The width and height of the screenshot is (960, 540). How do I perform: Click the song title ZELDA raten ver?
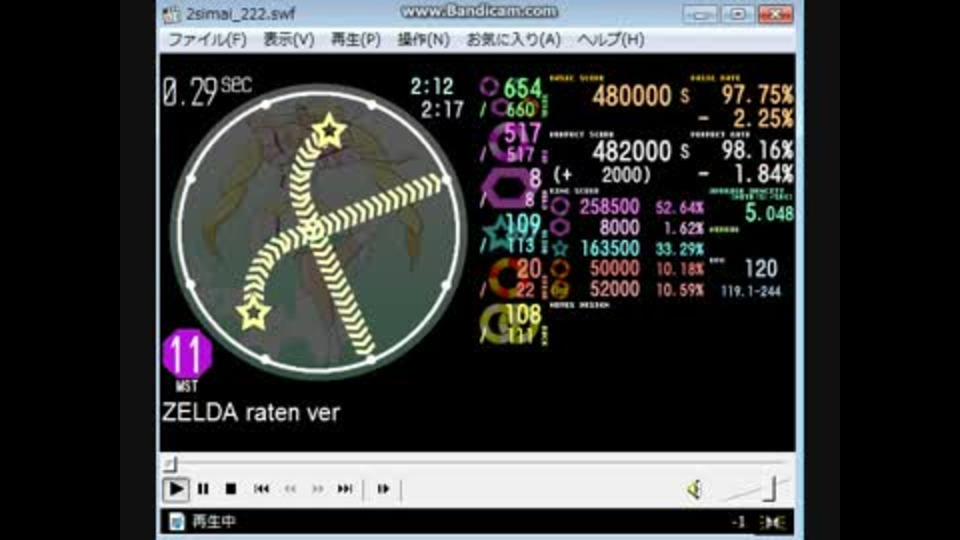(x=251, y=413)
